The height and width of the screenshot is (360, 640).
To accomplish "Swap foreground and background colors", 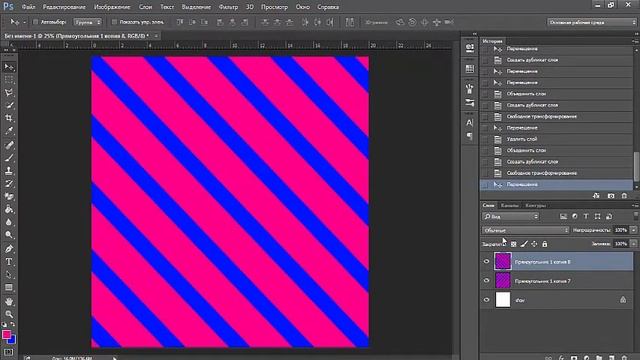I will (13, 324).
